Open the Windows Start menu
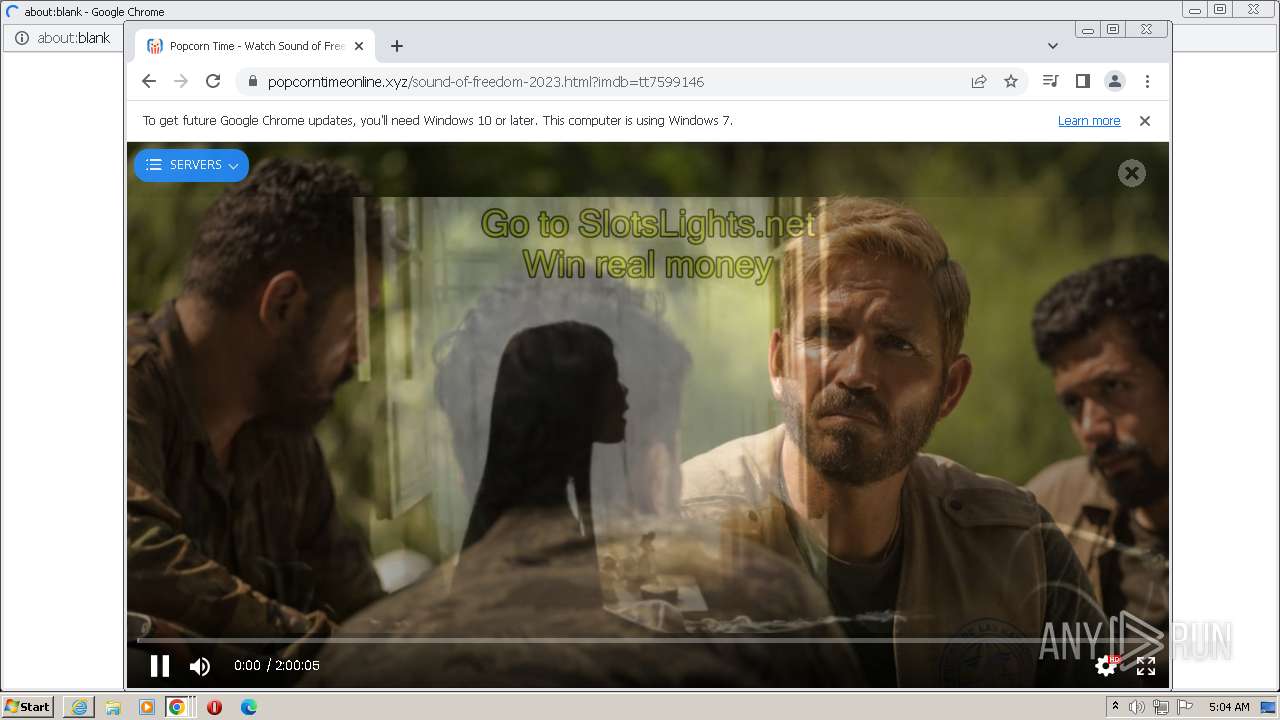This screenshot has width=1280, height=720. tap(28, 707)
